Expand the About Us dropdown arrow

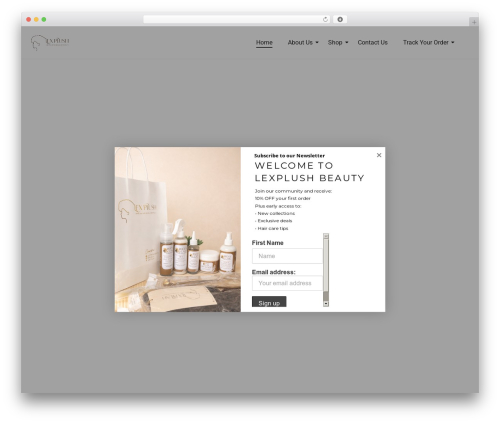[x=317, y=42]
